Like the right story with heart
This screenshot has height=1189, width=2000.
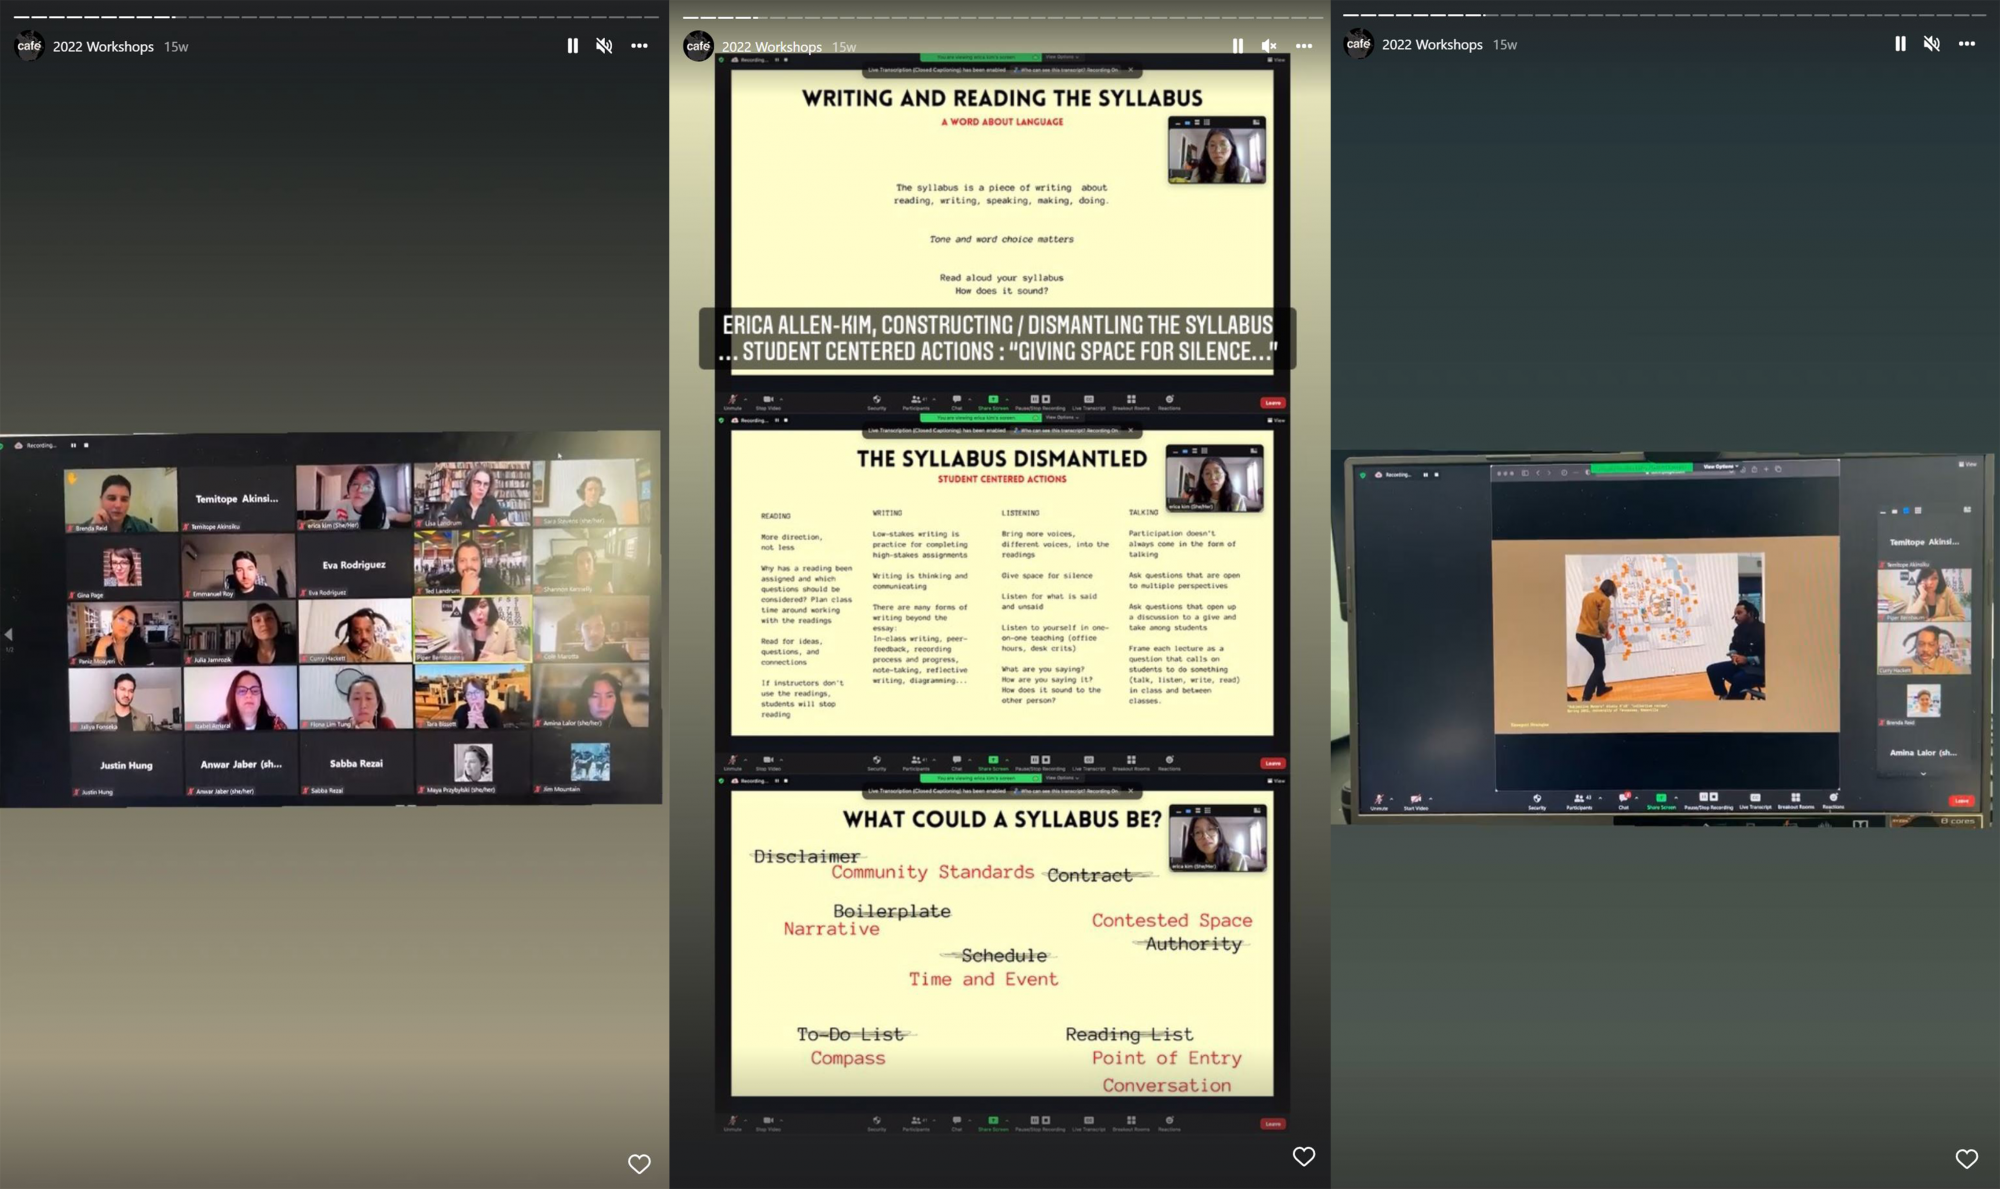[1966, 1158]
